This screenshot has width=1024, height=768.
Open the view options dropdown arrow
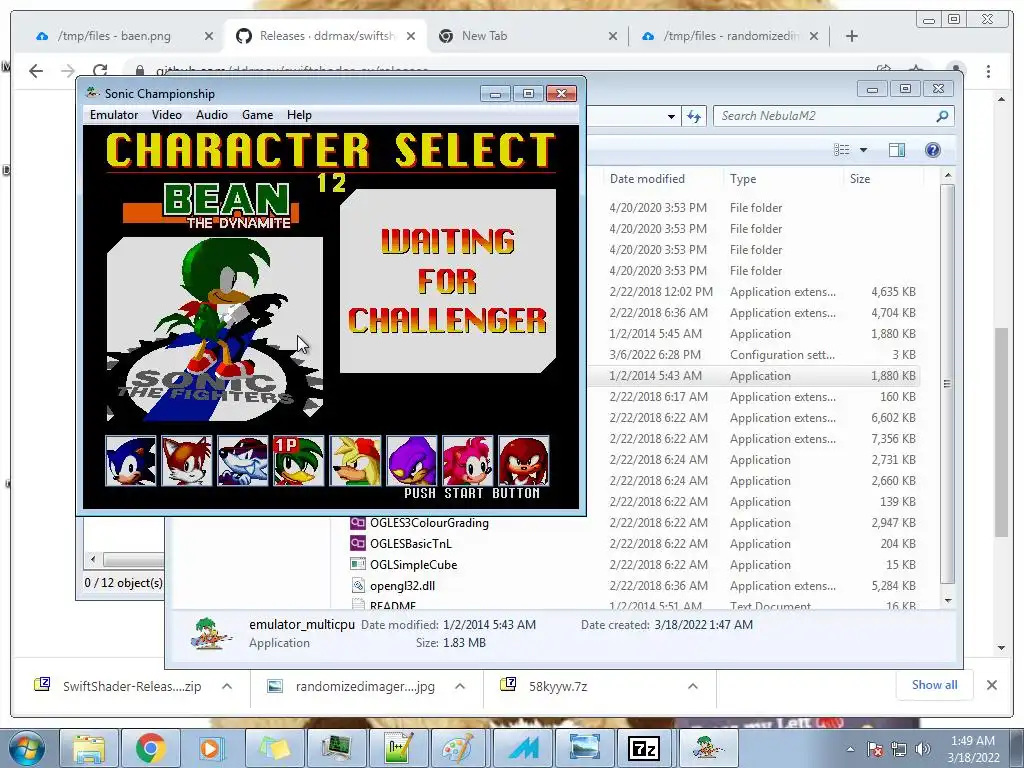point(863,150)
